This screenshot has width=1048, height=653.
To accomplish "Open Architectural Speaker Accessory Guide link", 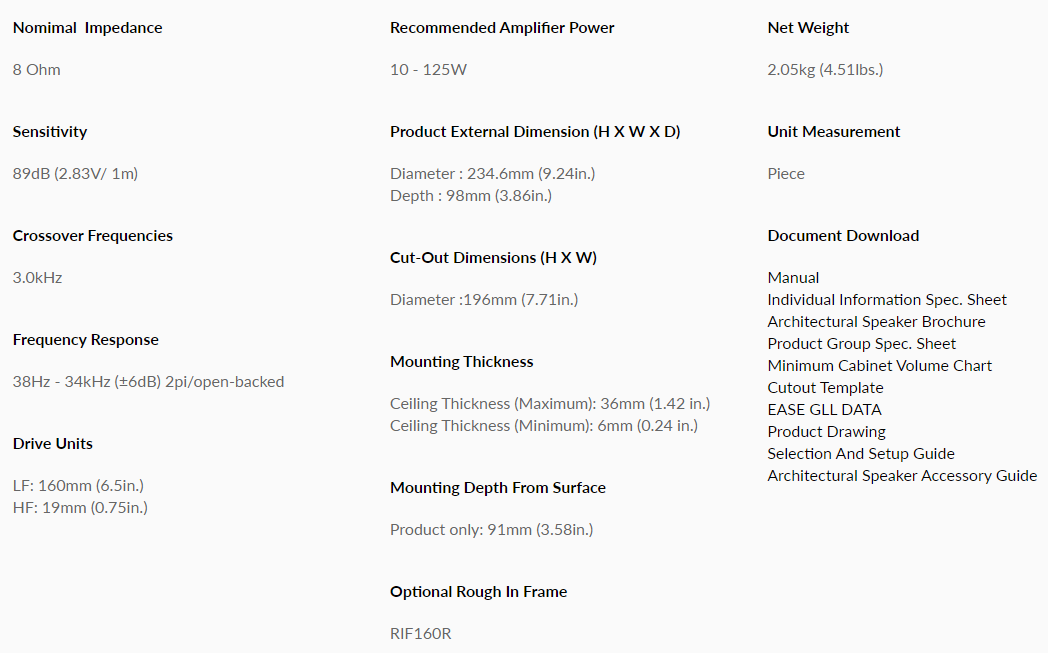I will (x=901, y=476).
